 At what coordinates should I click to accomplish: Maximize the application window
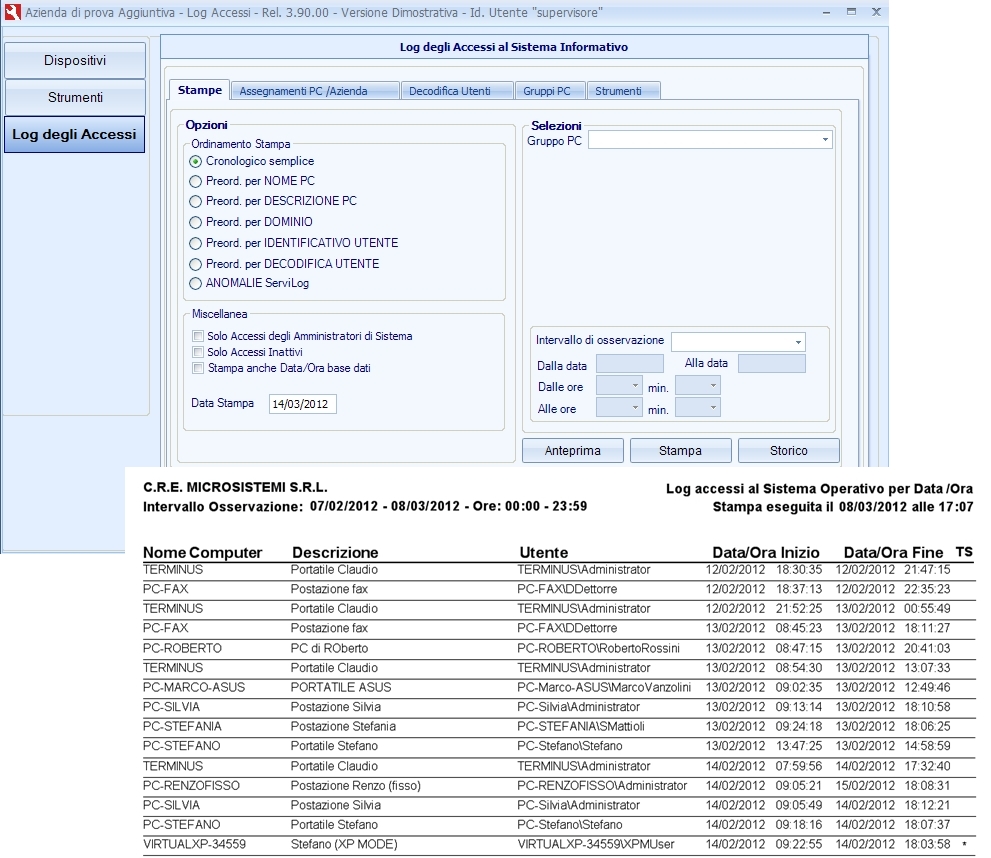pos(851,11)
